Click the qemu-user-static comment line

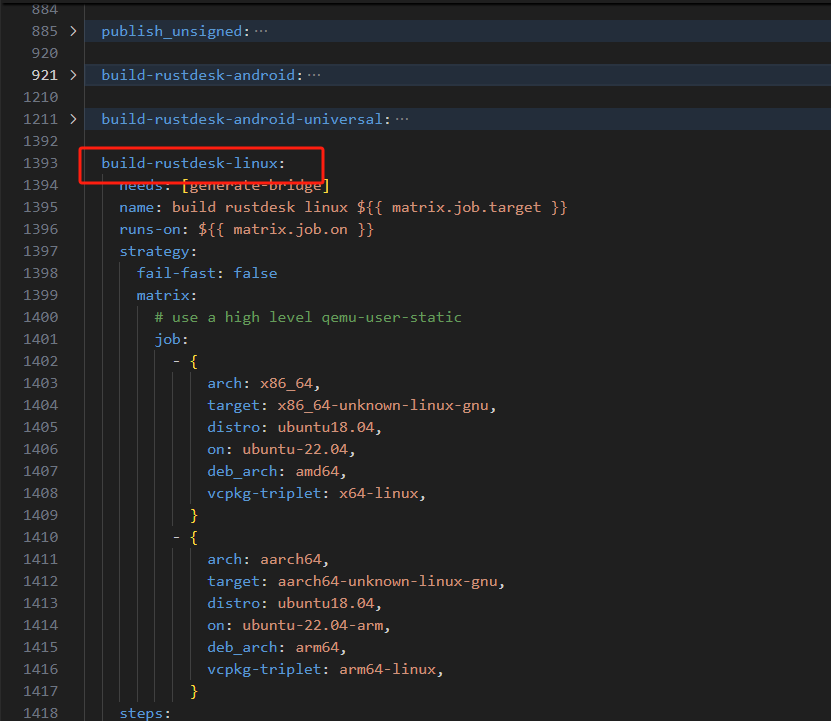coord(308,318)
